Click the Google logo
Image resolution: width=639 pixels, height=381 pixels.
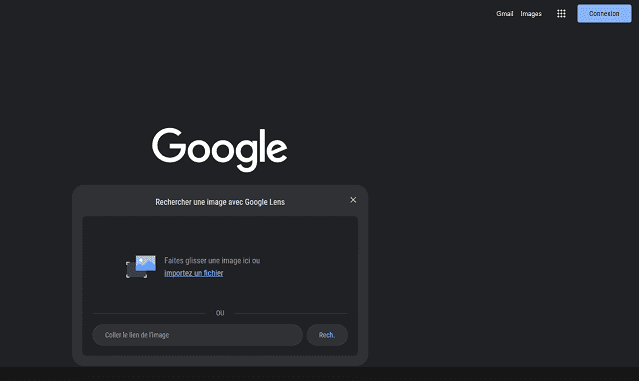point(220,150)
